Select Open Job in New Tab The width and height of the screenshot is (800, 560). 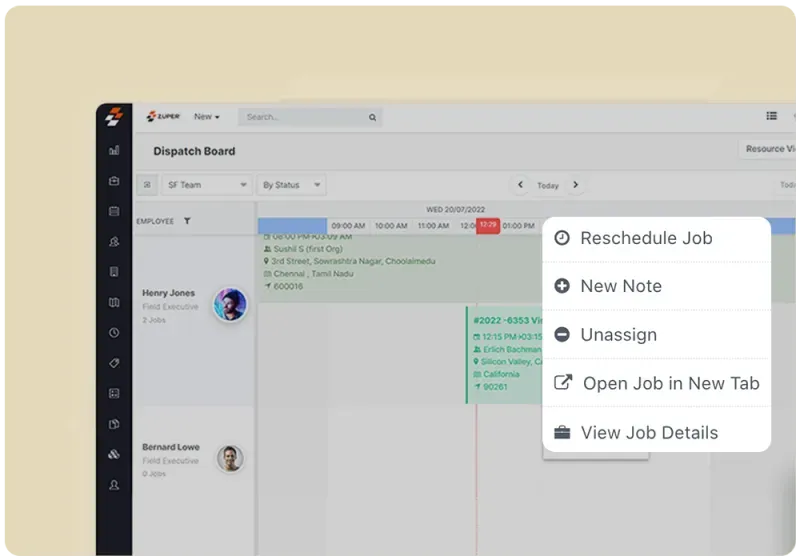tap(670, 383)
